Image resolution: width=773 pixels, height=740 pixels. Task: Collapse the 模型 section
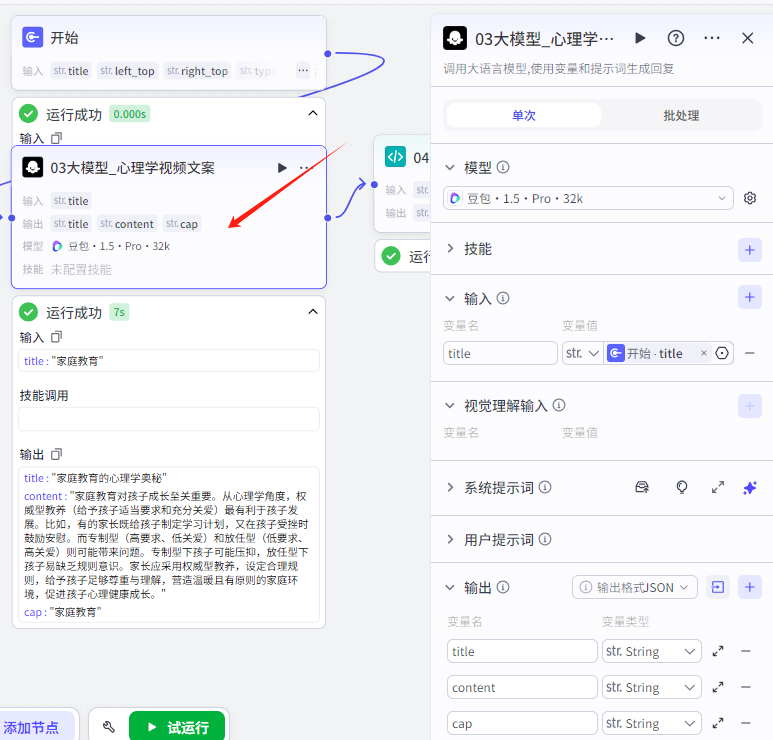(450, 168)
